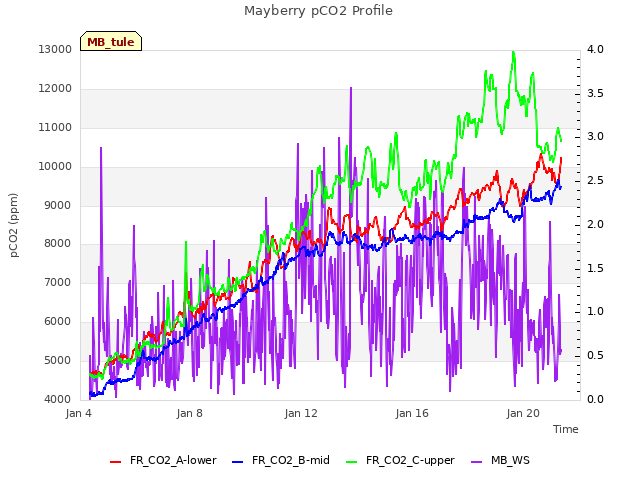Click the Jan 16 x-axis tick label
The height and width of the screenshot is (480, 640).
(x=412, y=413)
